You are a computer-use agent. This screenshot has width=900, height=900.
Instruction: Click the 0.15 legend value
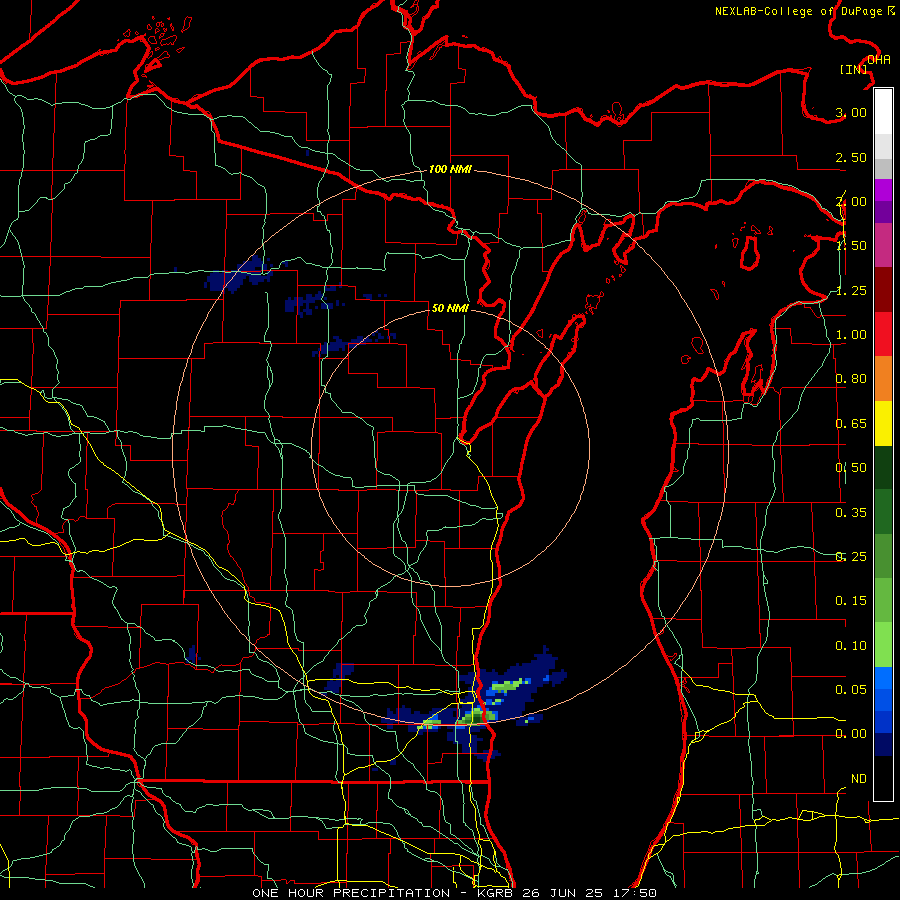[x=851, y=601]
